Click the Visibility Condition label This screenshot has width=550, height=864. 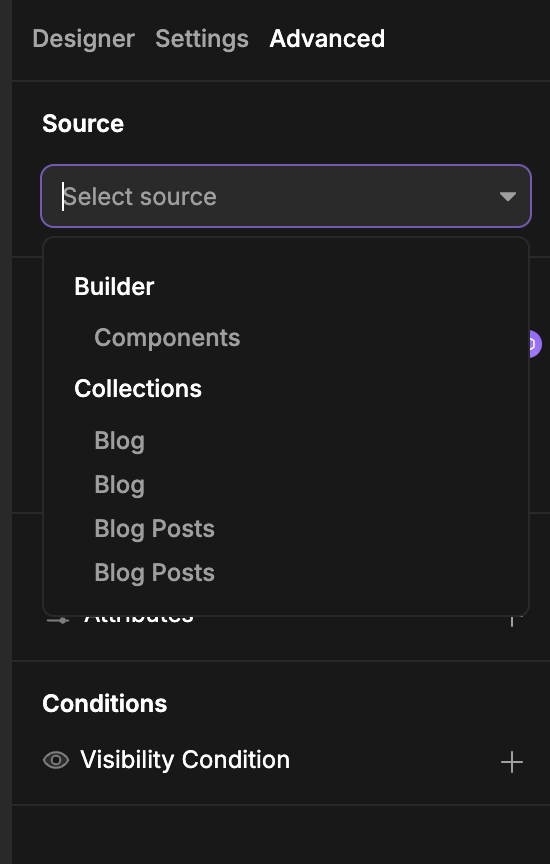tap(185, 760)
